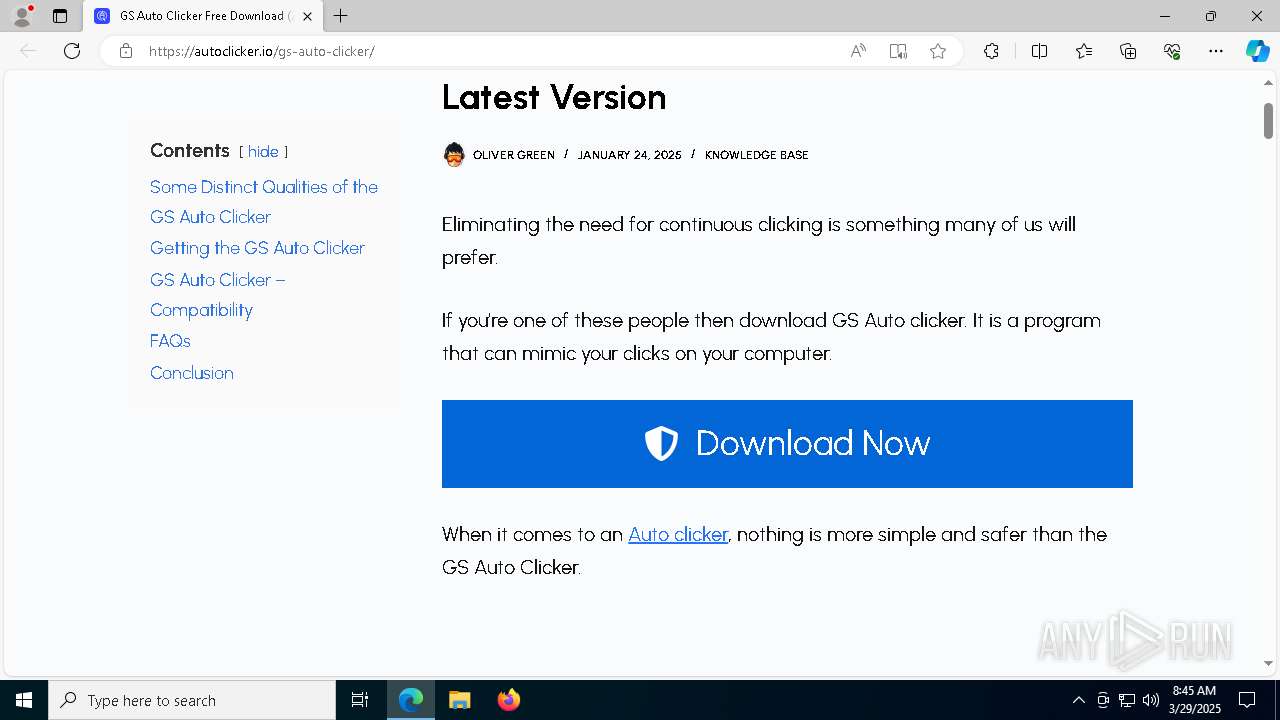Refresh the page
The height and width of the screenshot is (720, 1280).
click(72, 51)
